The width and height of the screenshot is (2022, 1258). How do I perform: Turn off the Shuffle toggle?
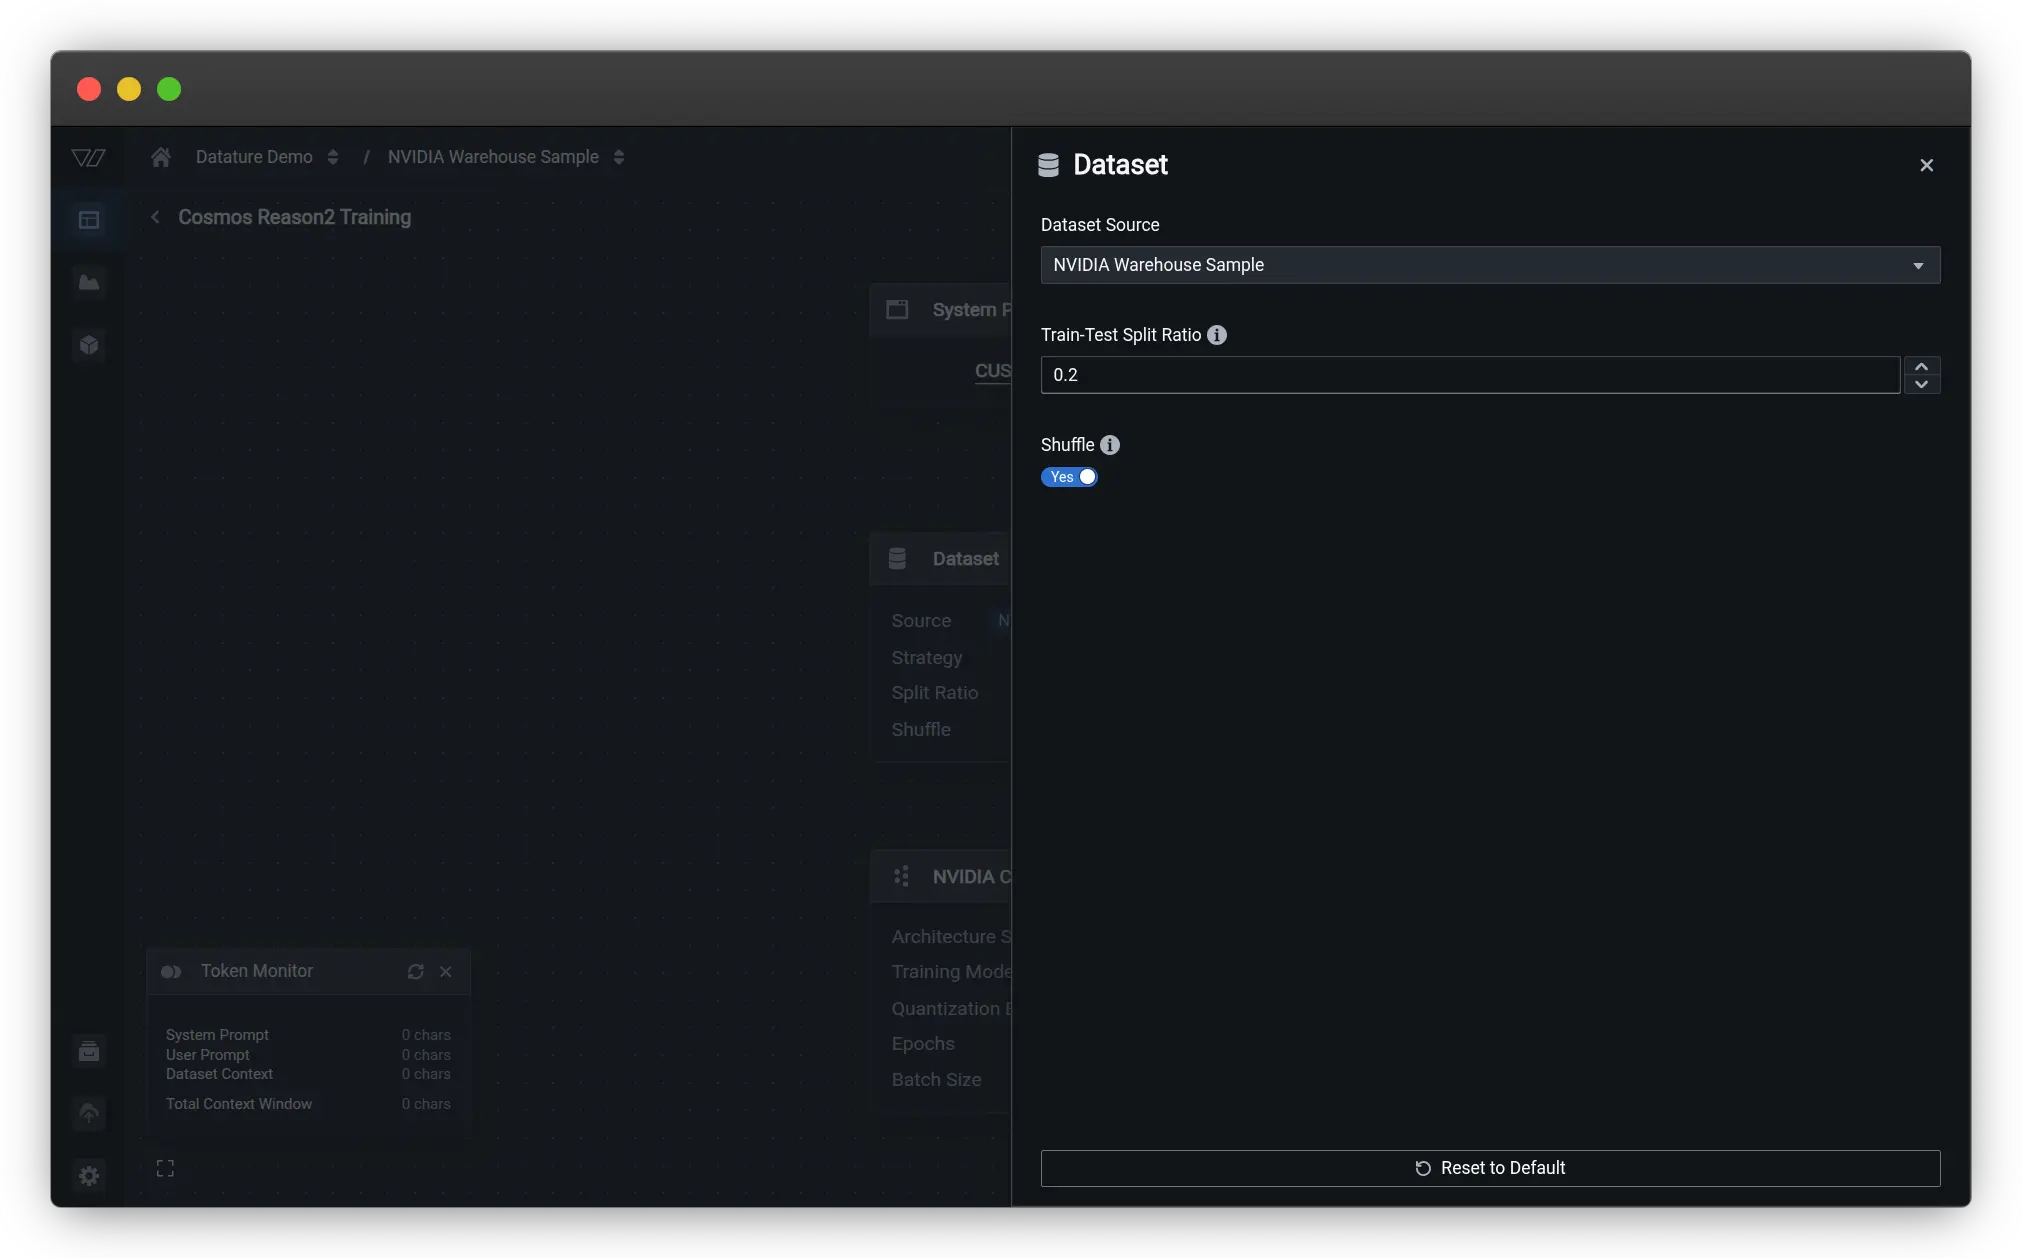1069,477
